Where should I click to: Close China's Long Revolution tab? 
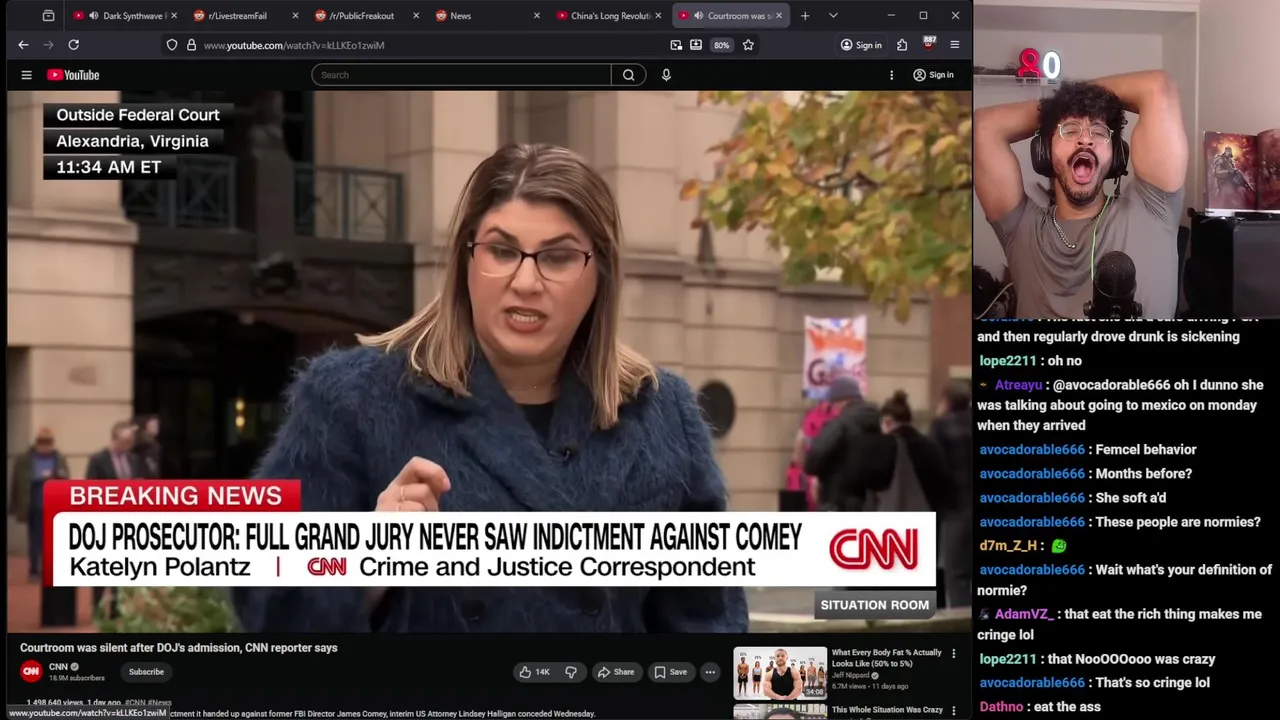coord(658,16)
